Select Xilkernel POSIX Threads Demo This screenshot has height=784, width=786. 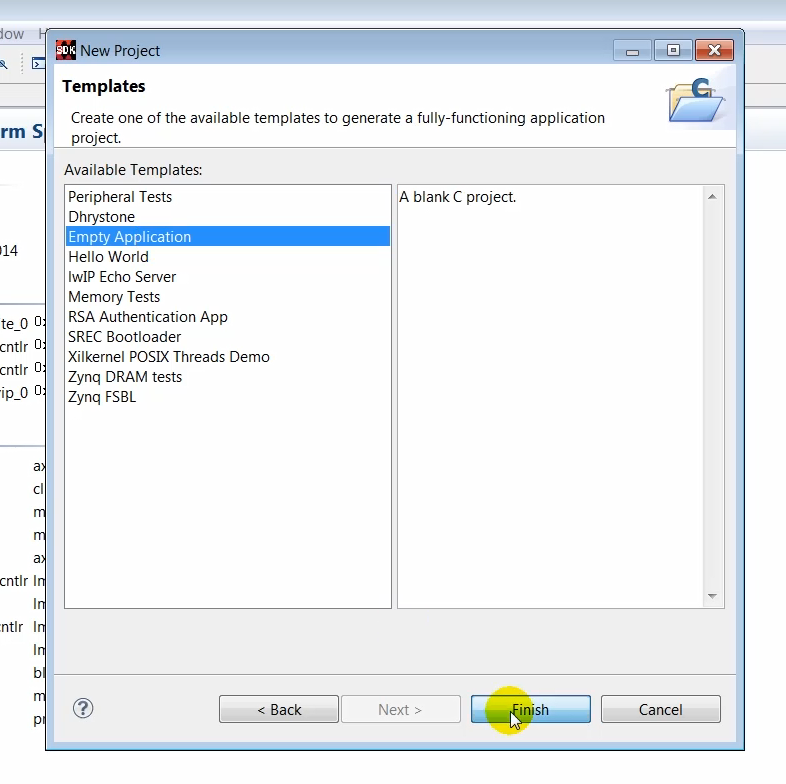(x=169, y=357)
